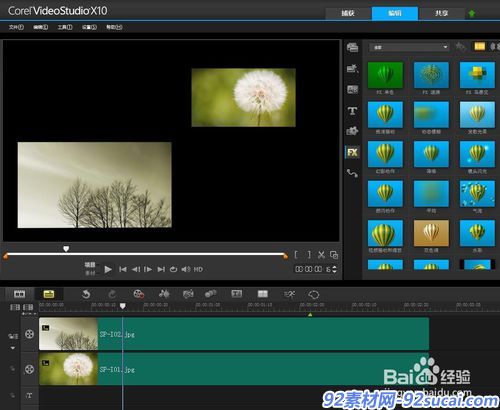Viewport: 500px width, 410px height.
Task: Click the Redo icon in timeline toolbar
Action: [112, 294]
